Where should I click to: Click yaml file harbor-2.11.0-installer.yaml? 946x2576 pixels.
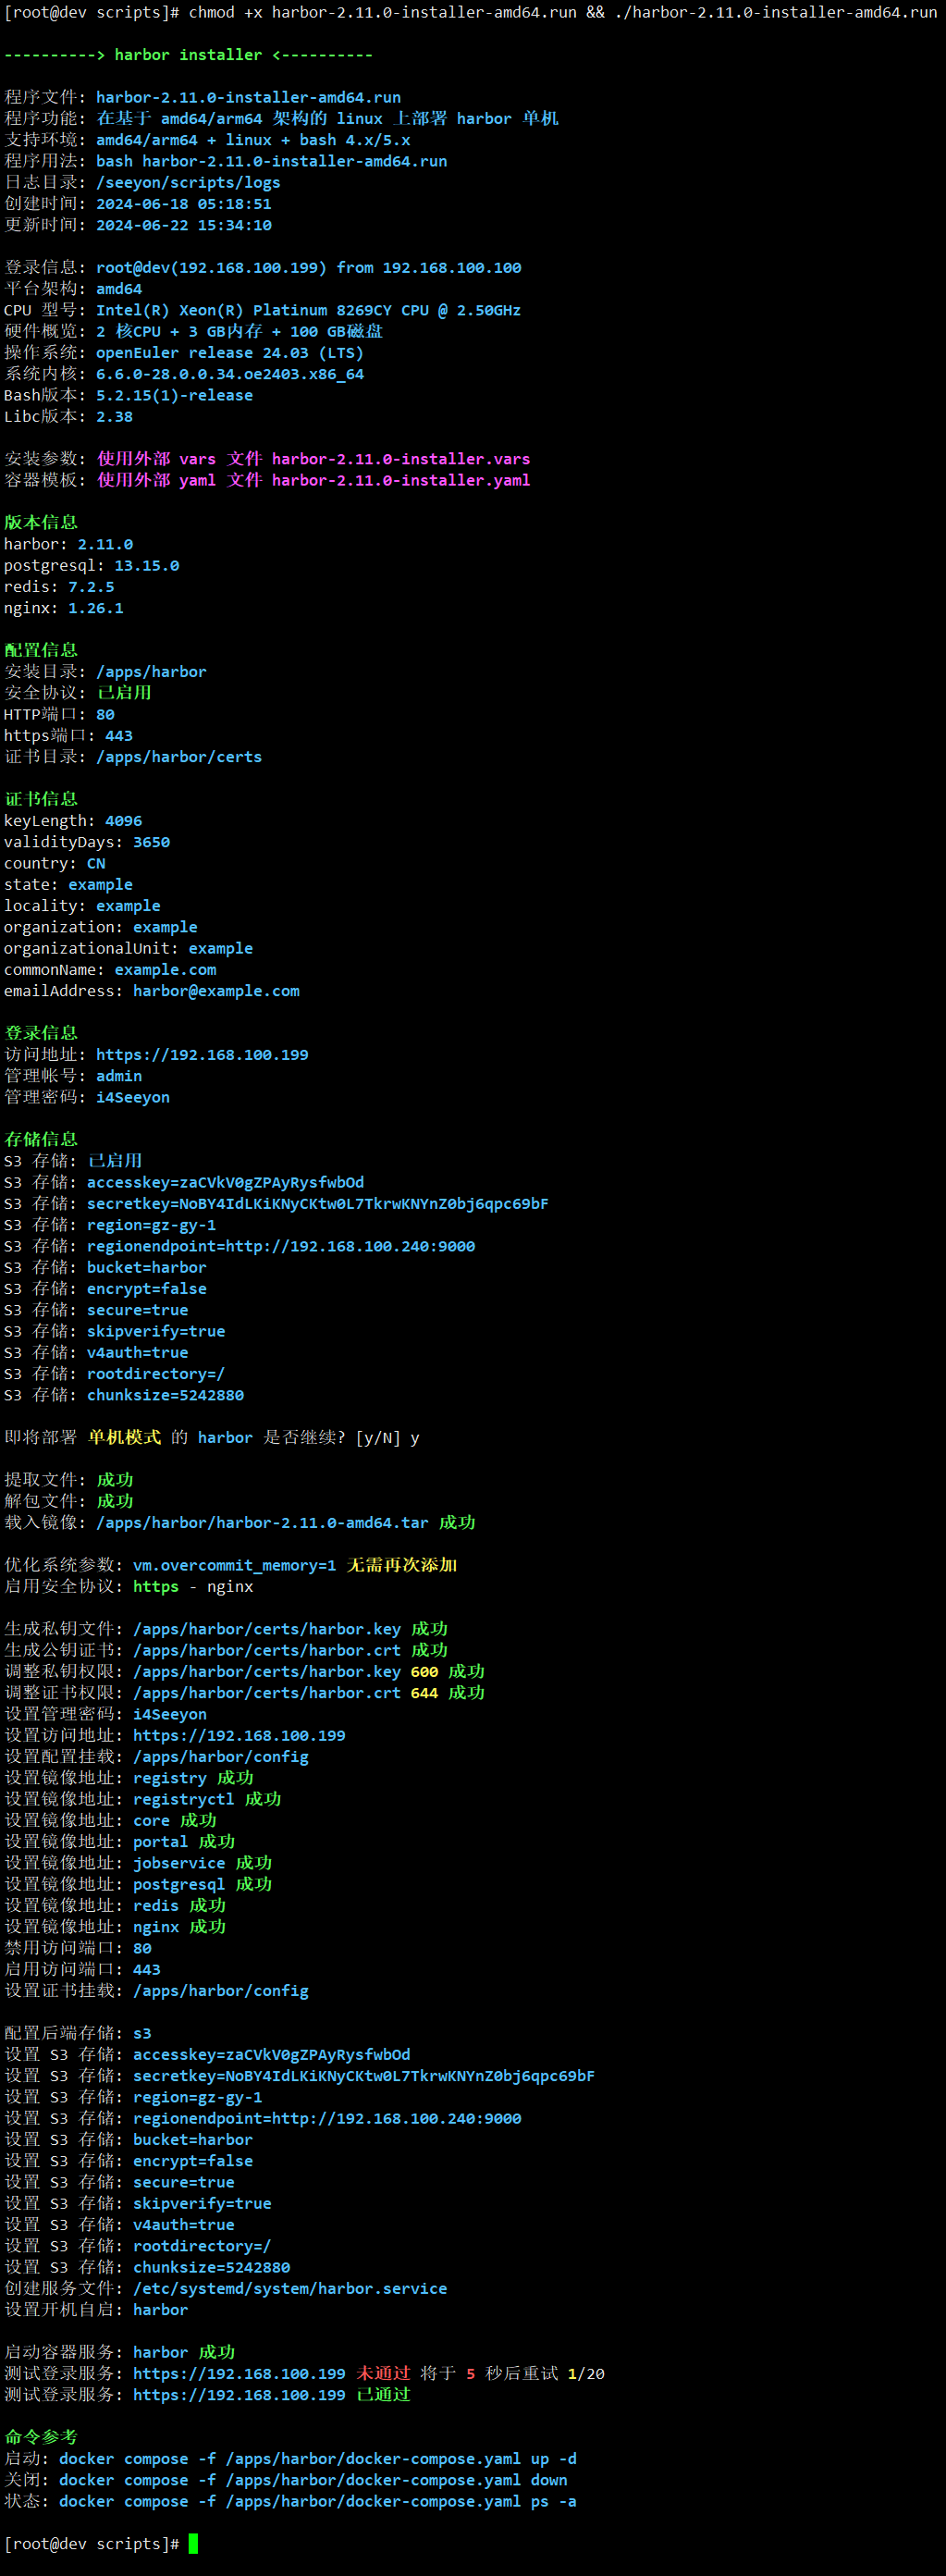(401, 480)
